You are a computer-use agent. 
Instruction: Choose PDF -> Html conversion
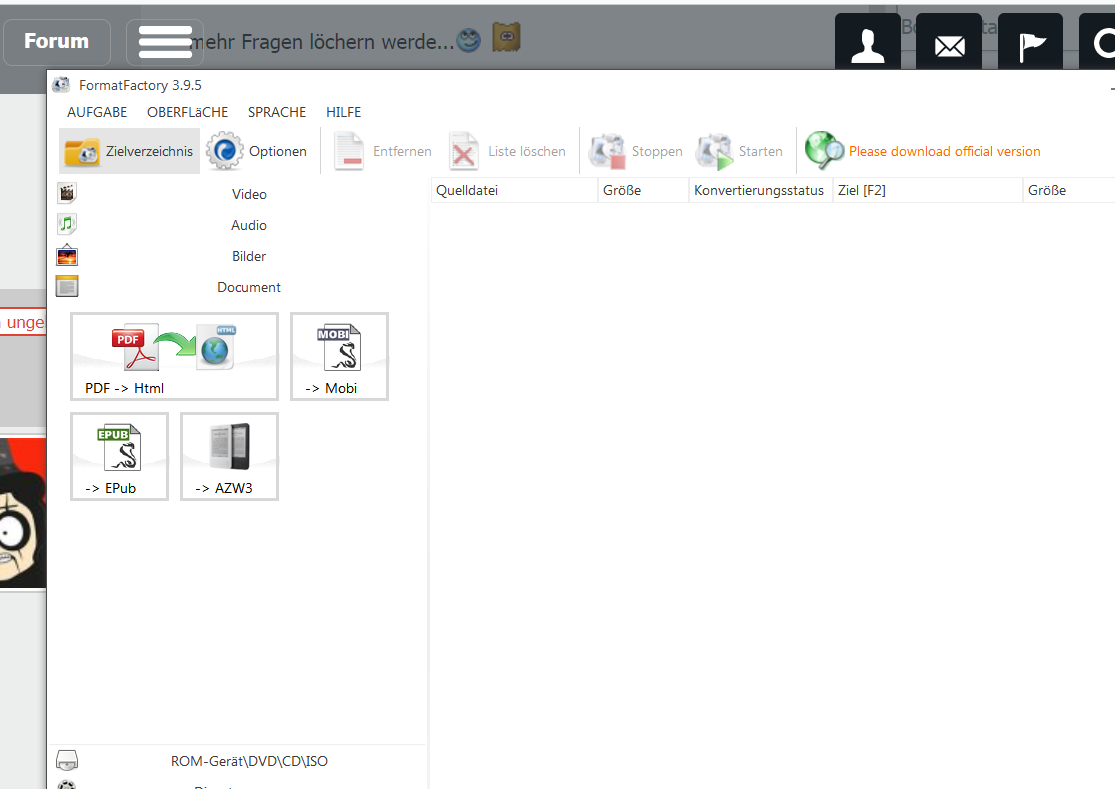[174, 357]
